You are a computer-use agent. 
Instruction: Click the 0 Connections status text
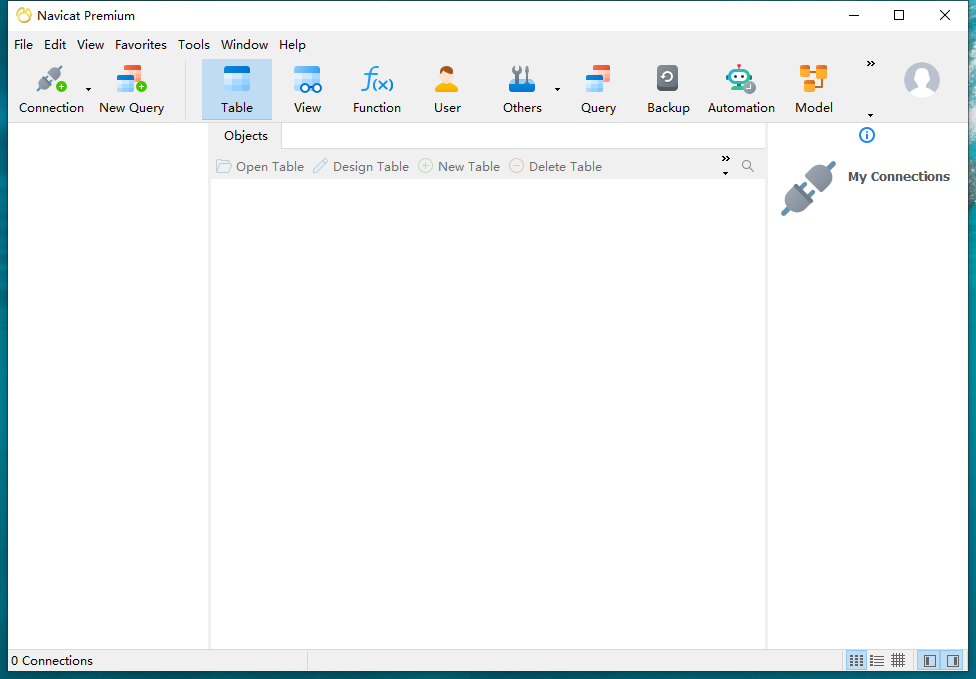click(52, 661)
